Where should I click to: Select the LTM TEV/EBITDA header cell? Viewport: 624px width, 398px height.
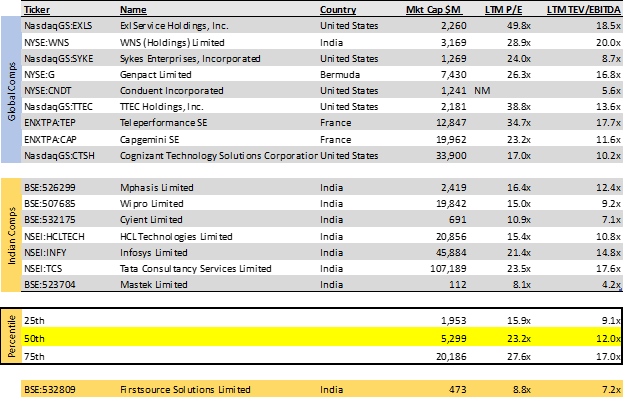pos(583,10)
